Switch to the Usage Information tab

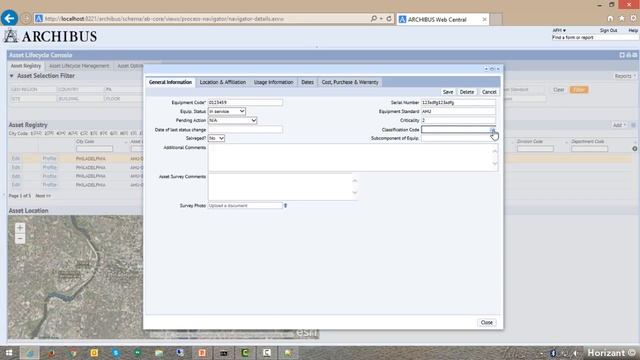click(273, 82)
